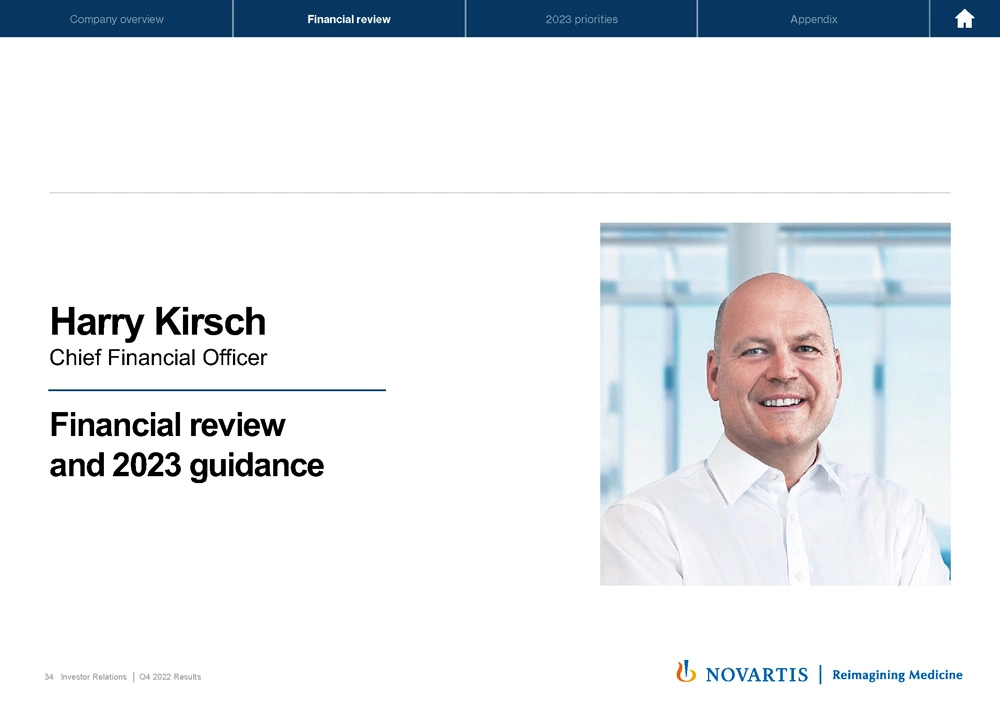Click the slide page number 34

(x=49, y=677)
